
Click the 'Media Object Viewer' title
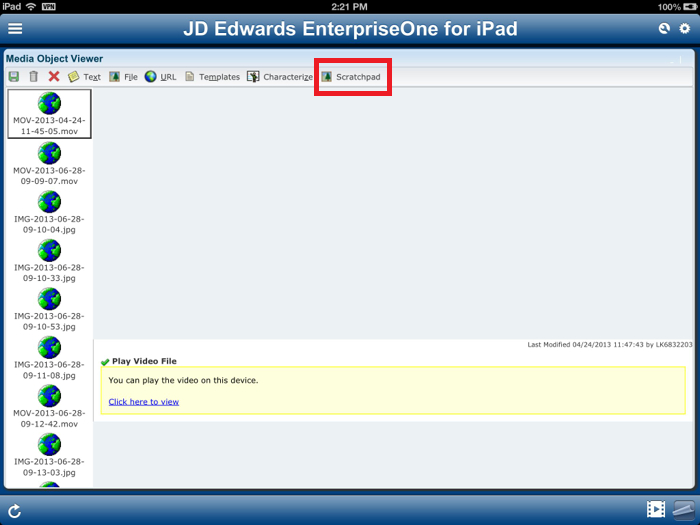click(x=54, y=58)
